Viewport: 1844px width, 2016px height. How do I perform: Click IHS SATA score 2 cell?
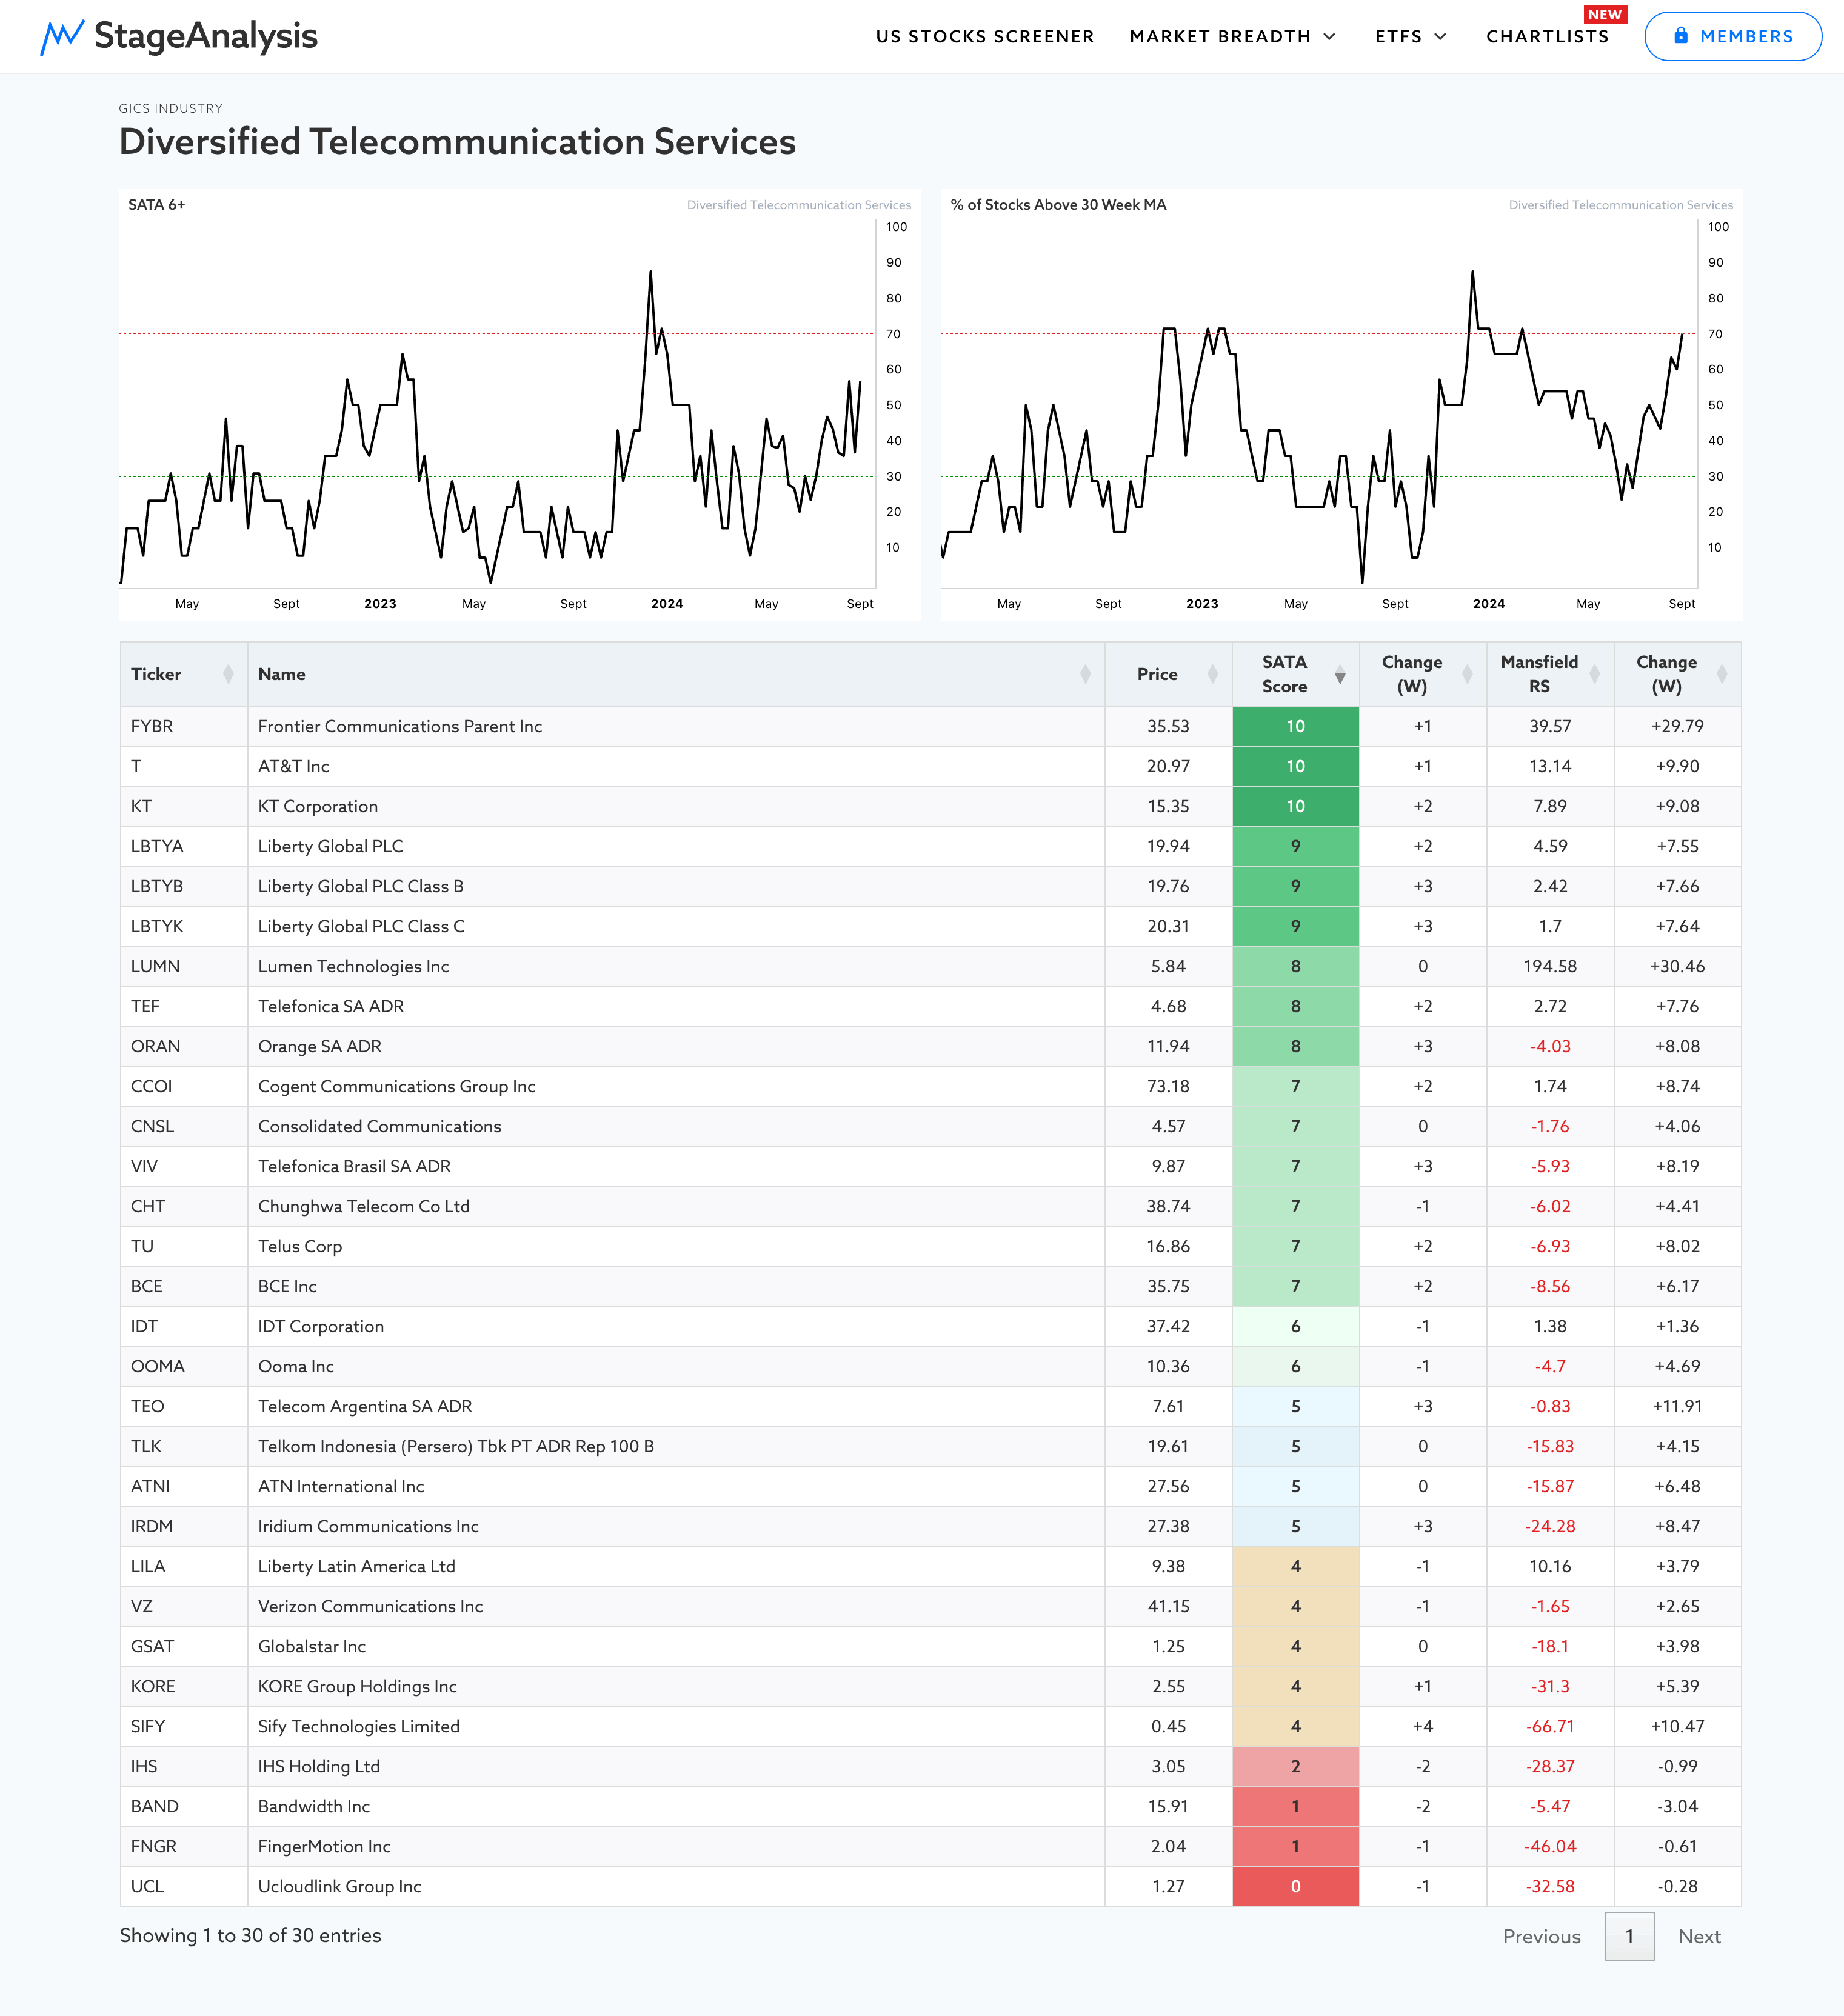tap(1296, 1766)
